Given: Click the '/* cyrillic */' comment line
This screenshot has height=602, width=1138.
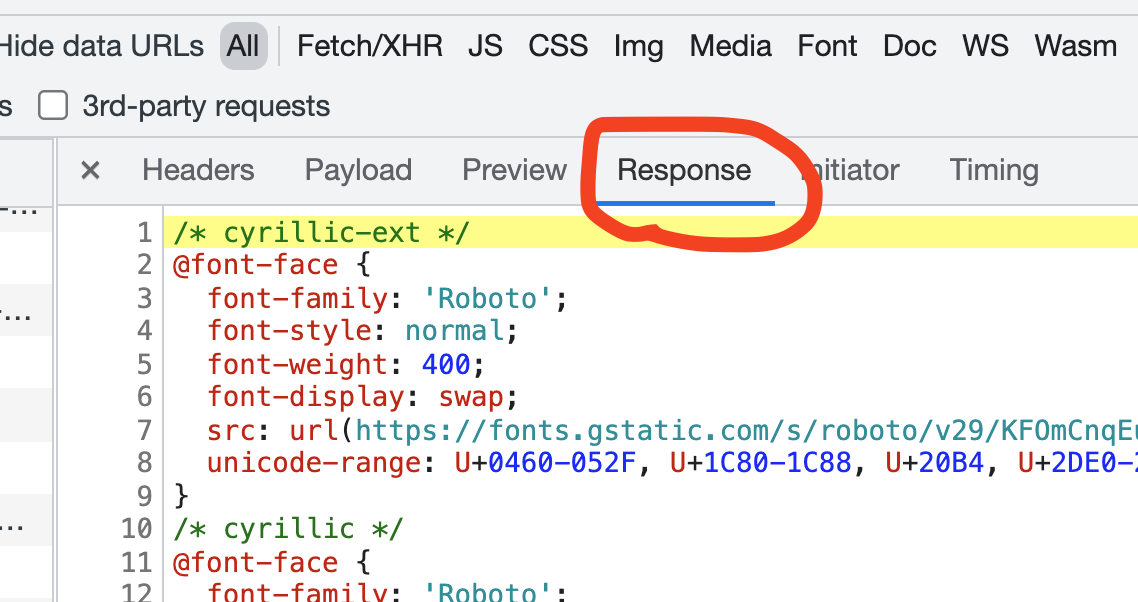Looking at the screenshot, I should (288, 529).
